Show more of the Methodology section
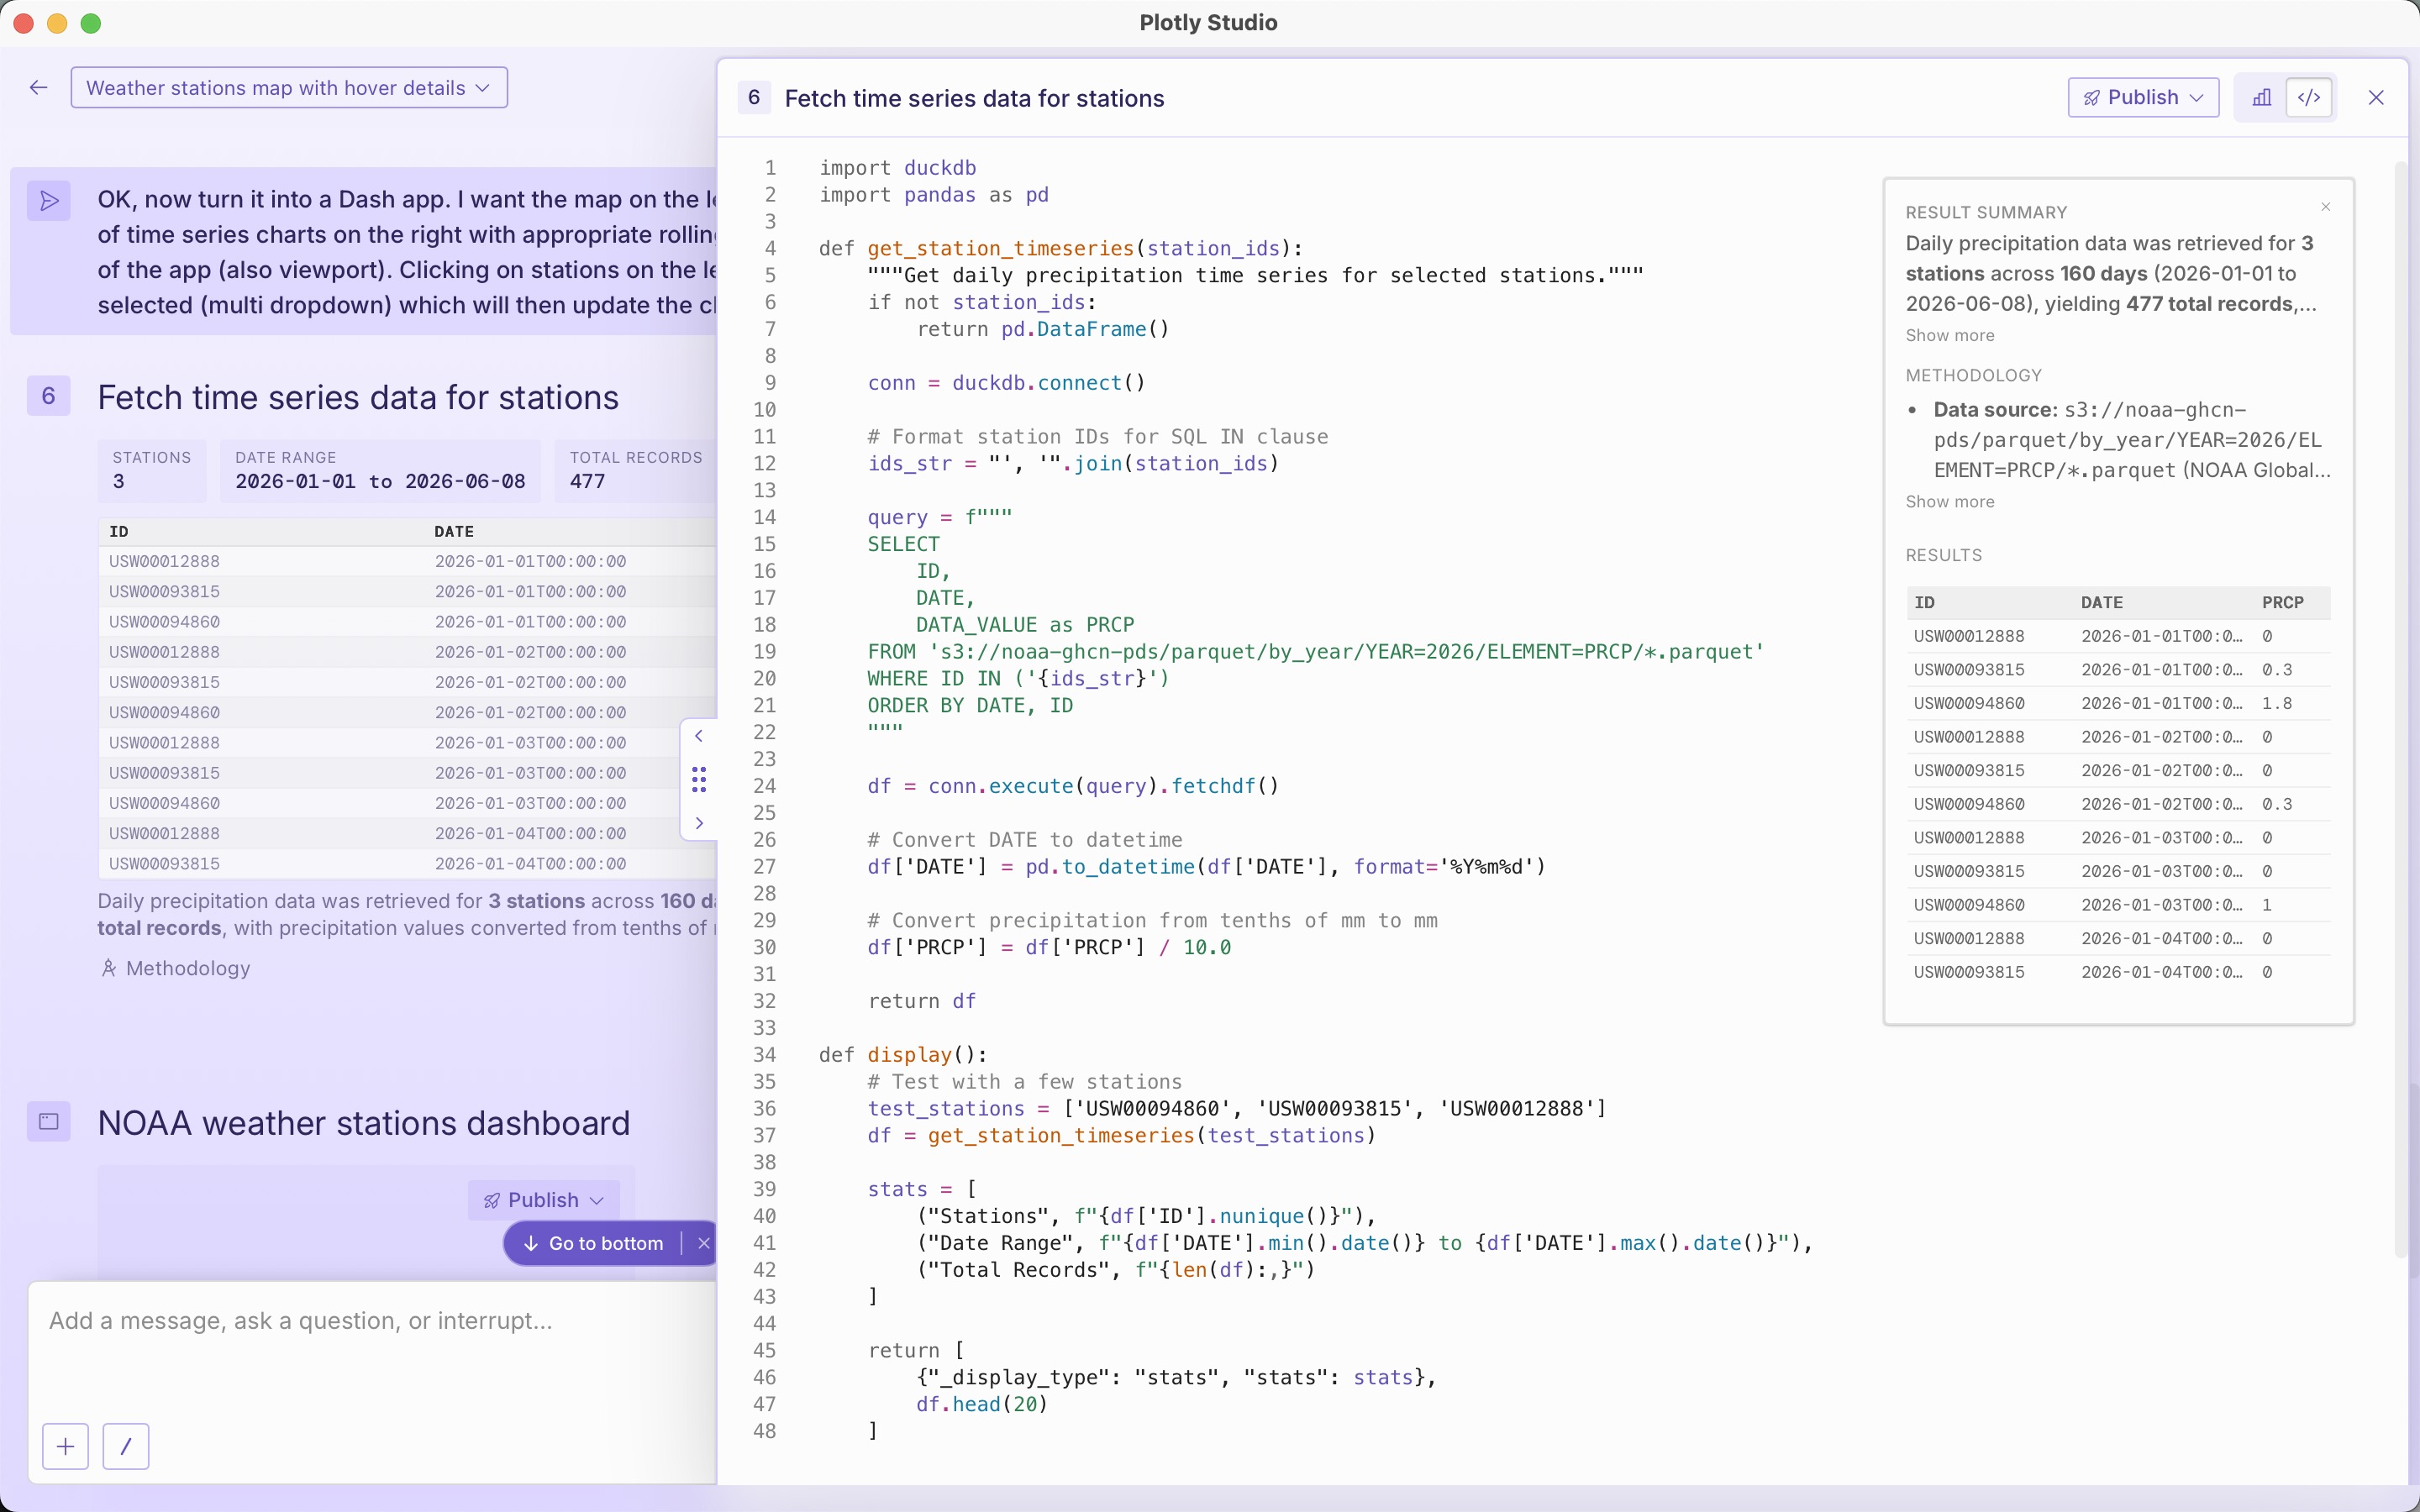Image resolution: width=2420 pixels, height=1512 pixels. 1949,501
